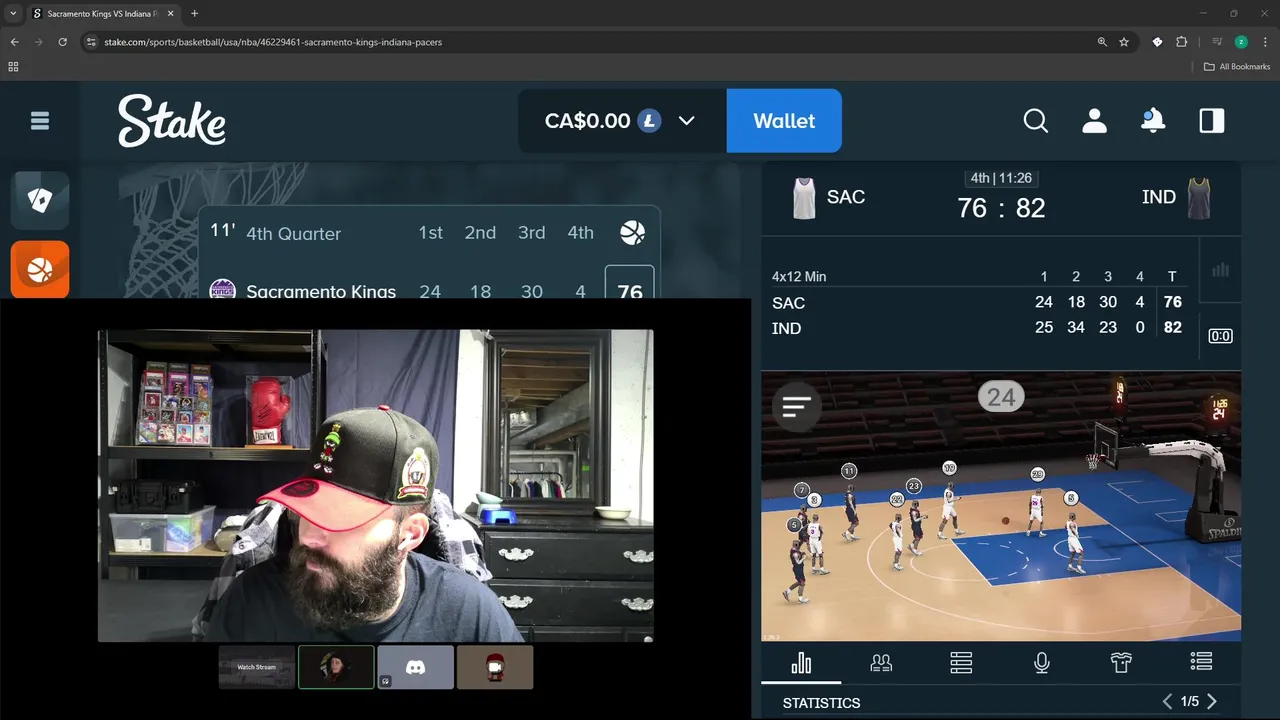Open All Bookmarks folder
Viewport: 1280px width, 720px height.
coord(1237,67)
